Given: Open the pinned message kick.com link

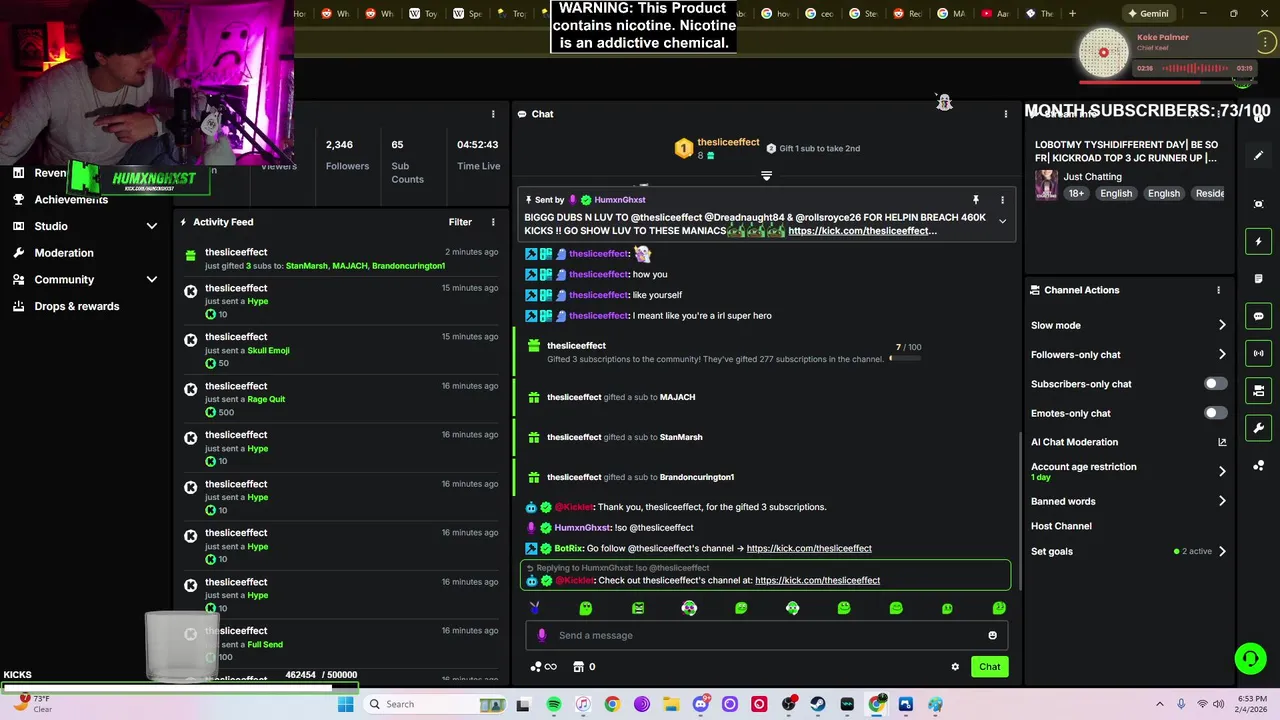Looking at the screenshot, I should click(x=862, y=231).
